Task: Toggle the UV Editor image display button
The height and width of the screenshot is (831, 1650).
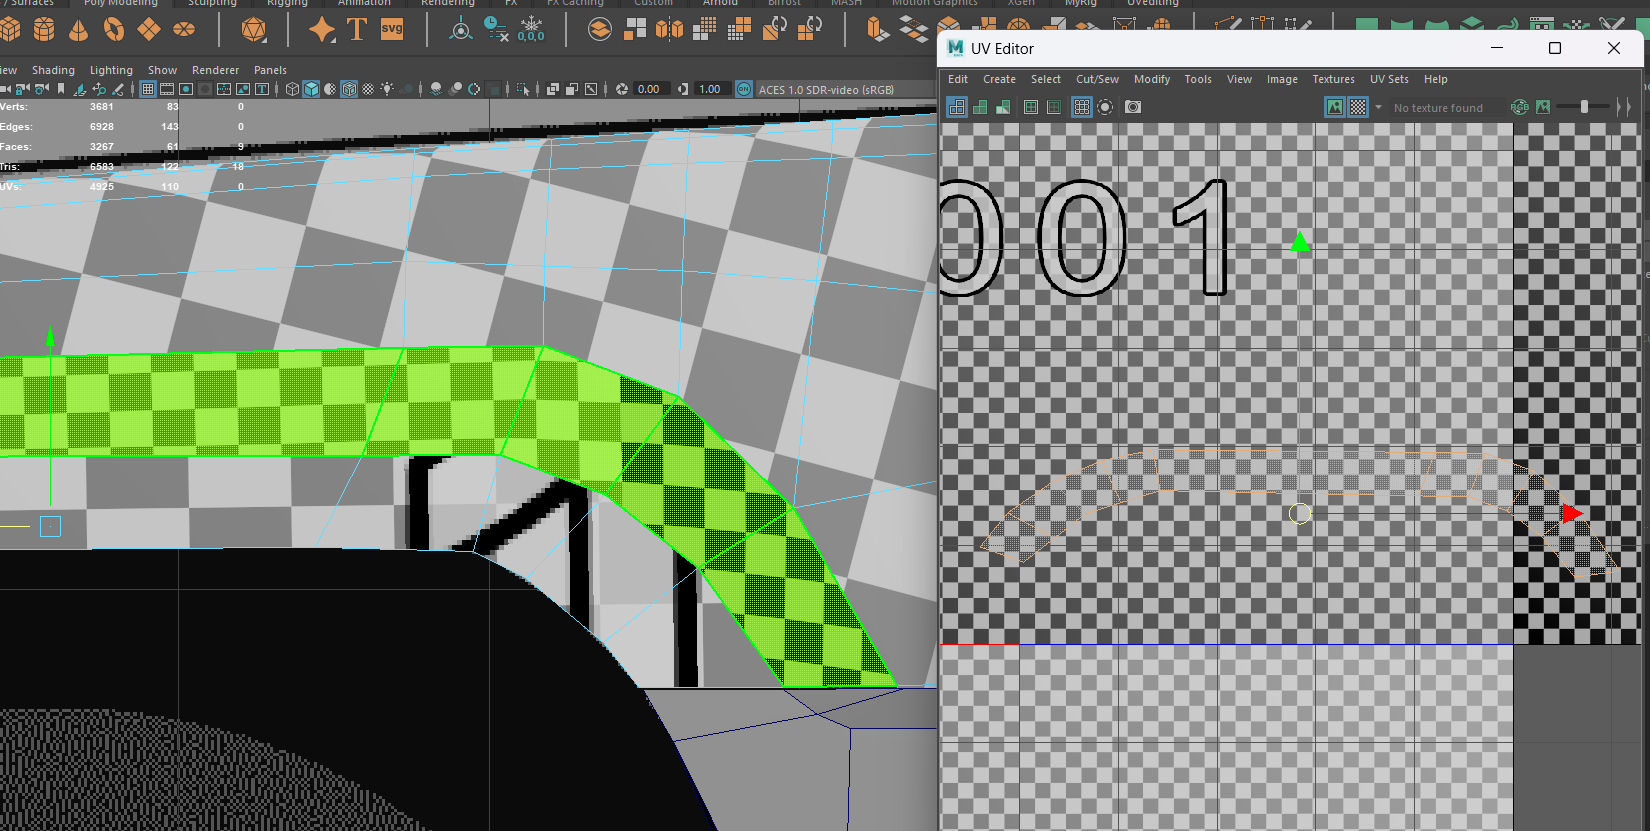Action: pos(1335,107)
